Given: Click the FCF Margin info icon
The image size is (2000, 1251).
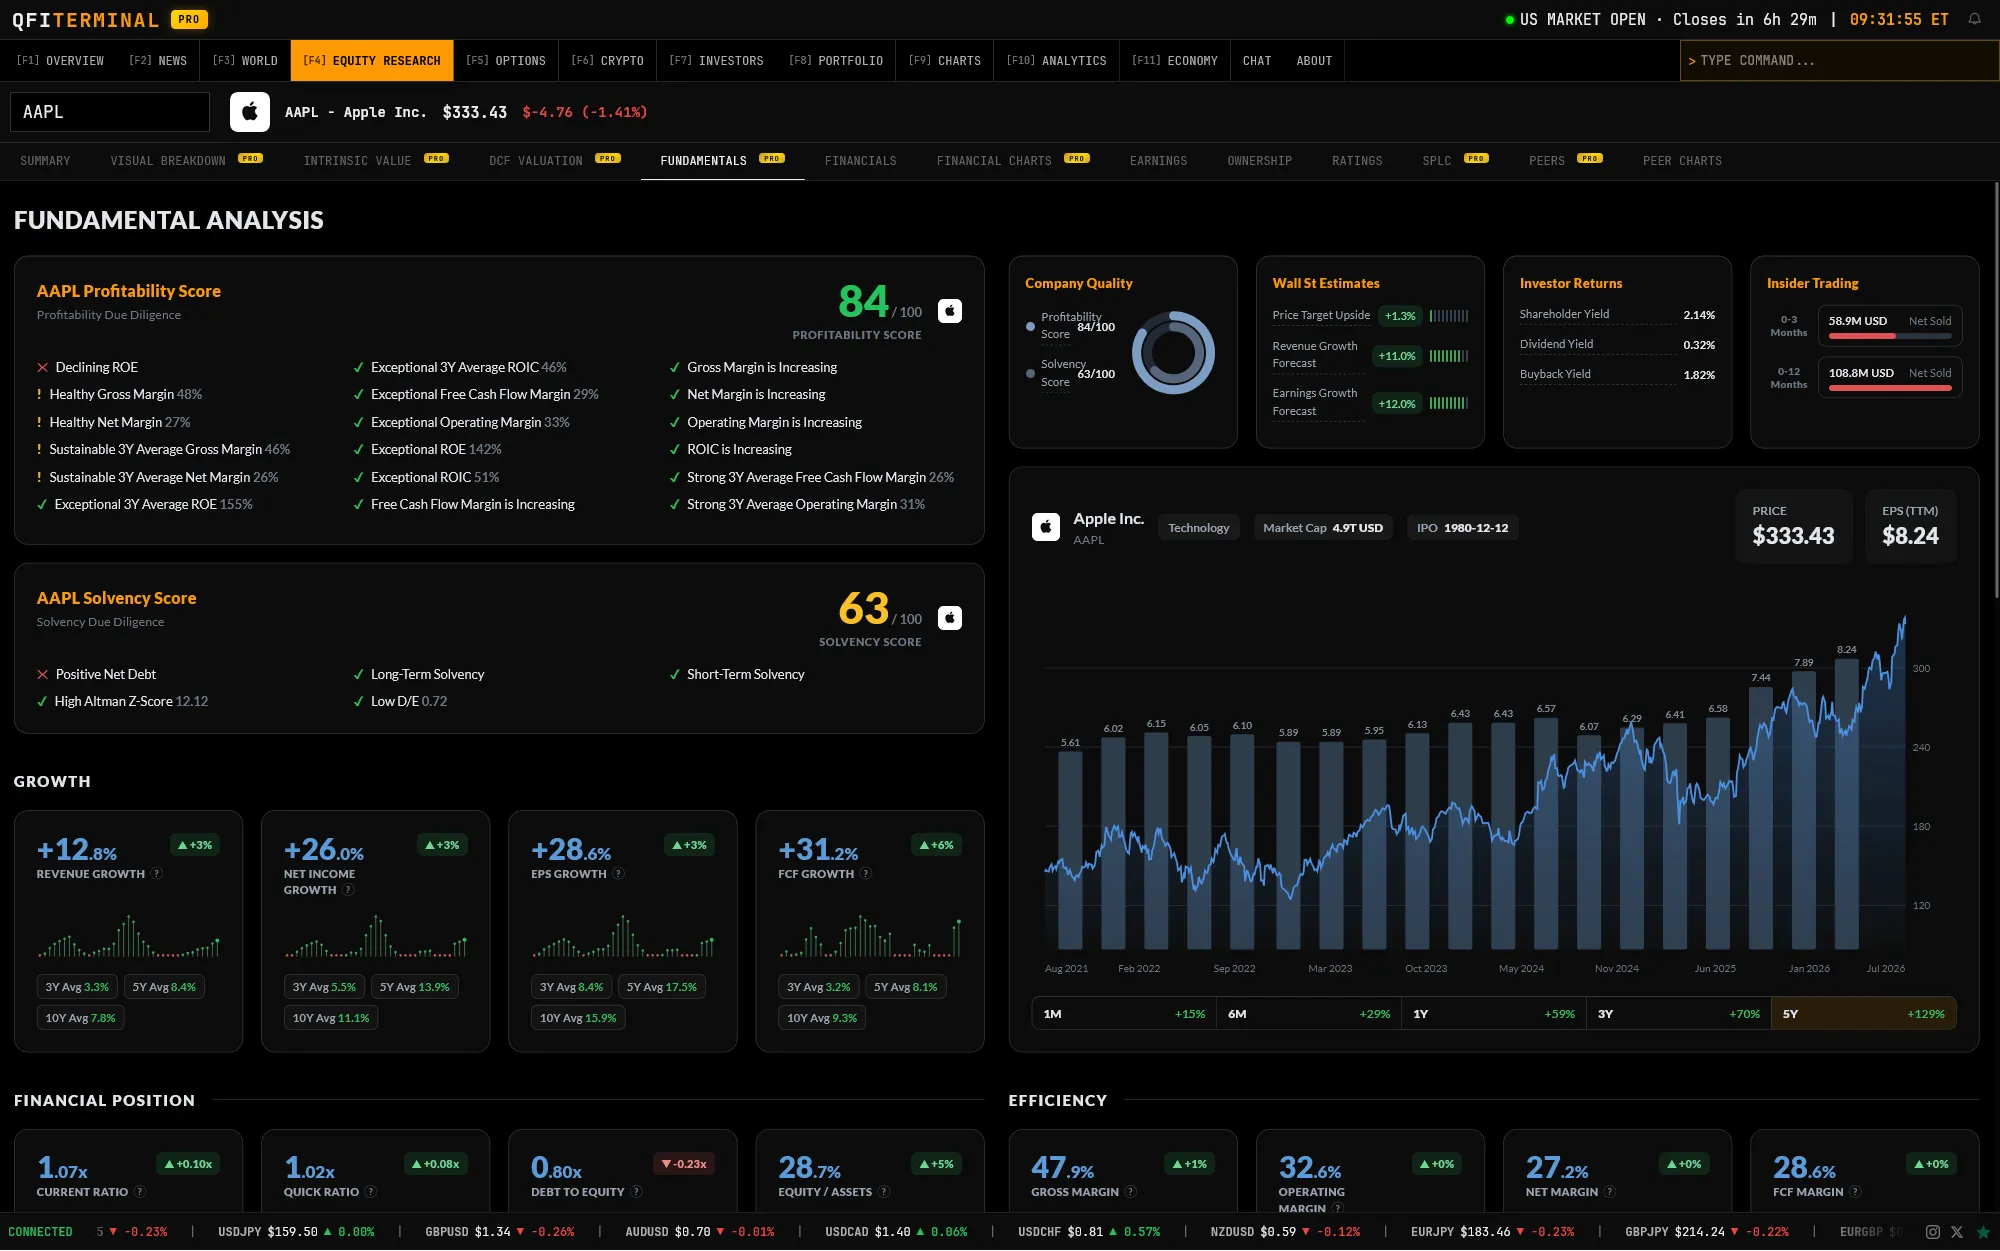Looking at the screenshot, I should click(x=1856, y=1192).
